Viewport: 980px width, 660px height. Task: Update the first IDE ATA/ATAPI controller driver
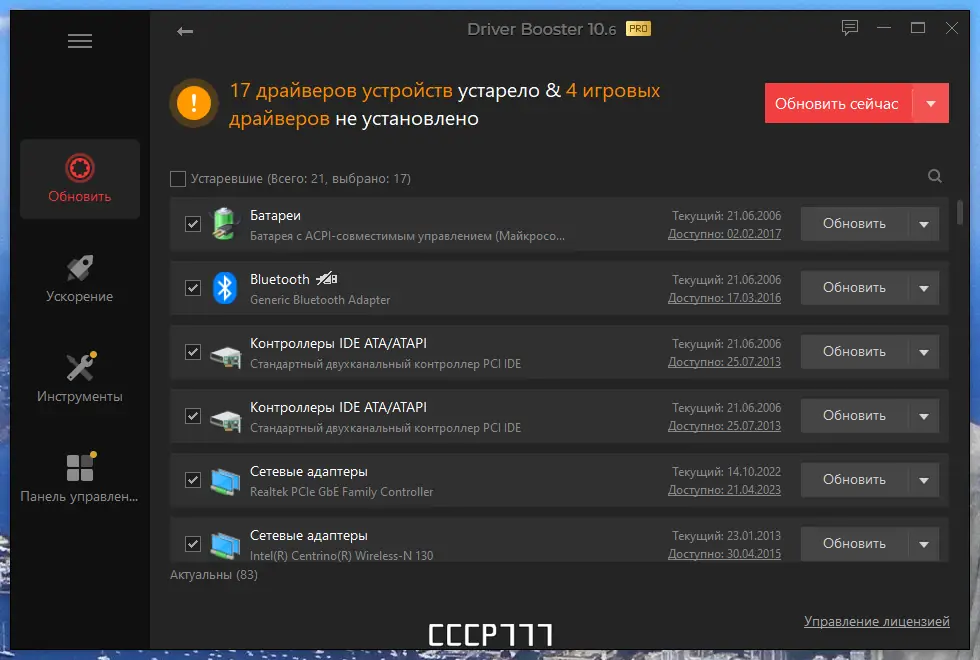(854, 352)
